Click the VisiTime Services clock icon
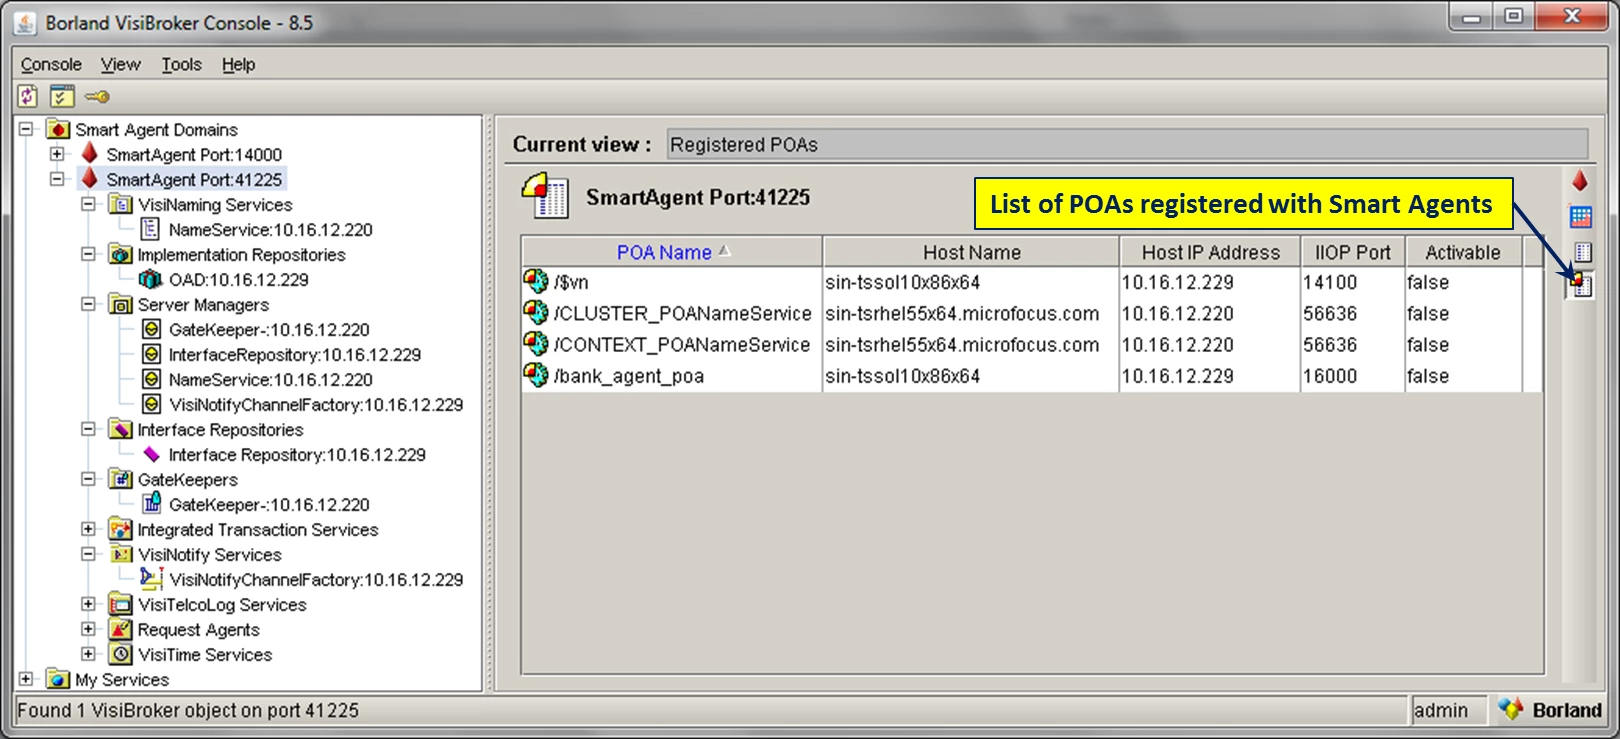 (x=120, y=654)
